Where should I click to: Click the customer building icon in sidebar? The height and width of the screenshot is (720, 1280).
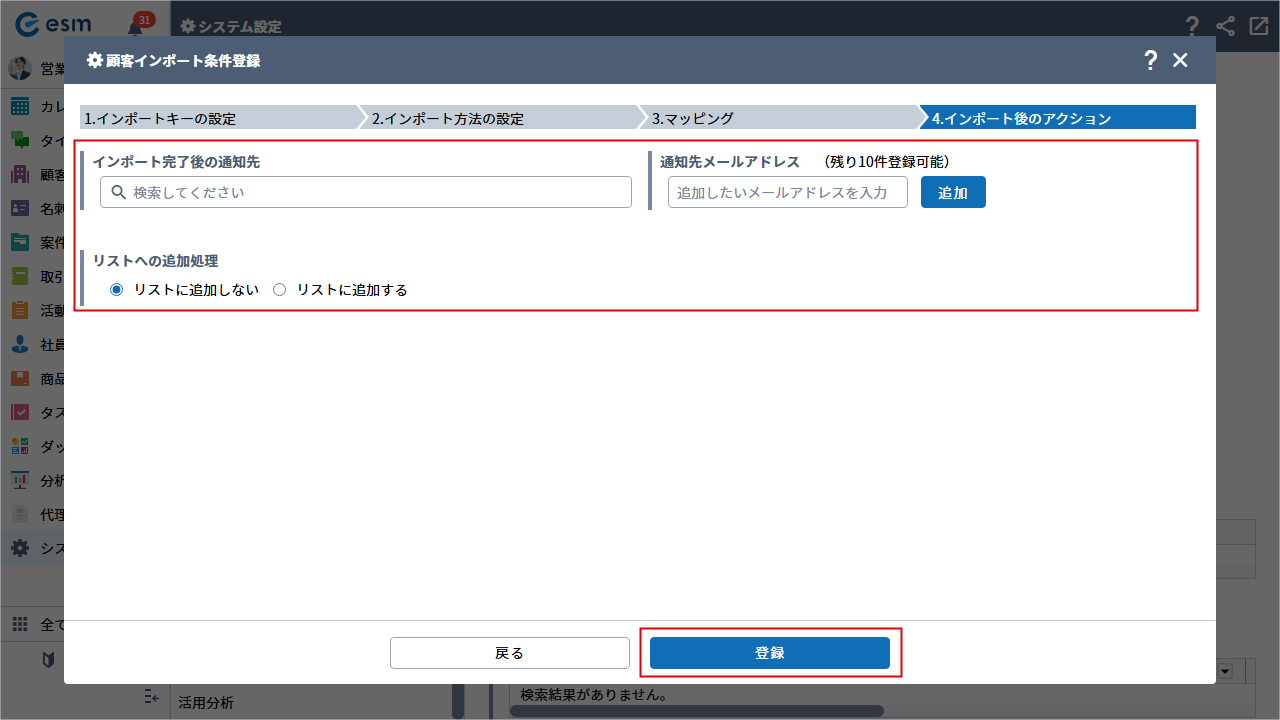click(x=20, y=175)
